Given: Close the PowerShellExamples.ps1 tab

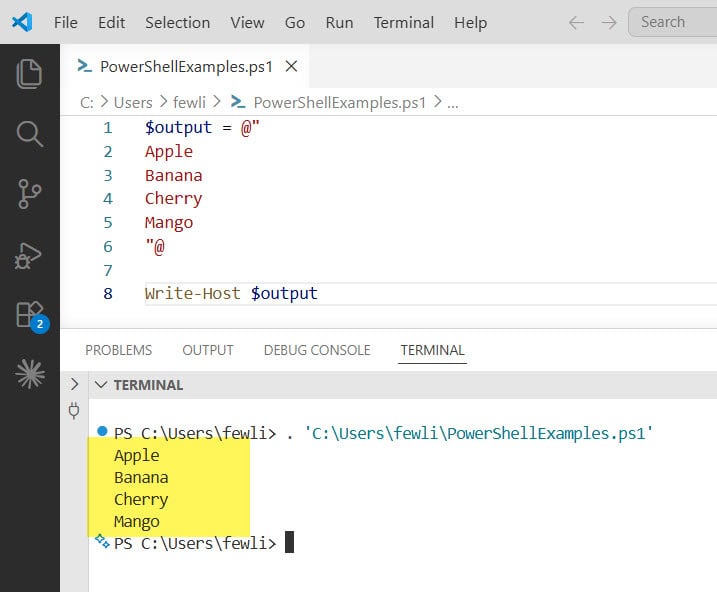Looking at the screenshot, I should point(291,66).
